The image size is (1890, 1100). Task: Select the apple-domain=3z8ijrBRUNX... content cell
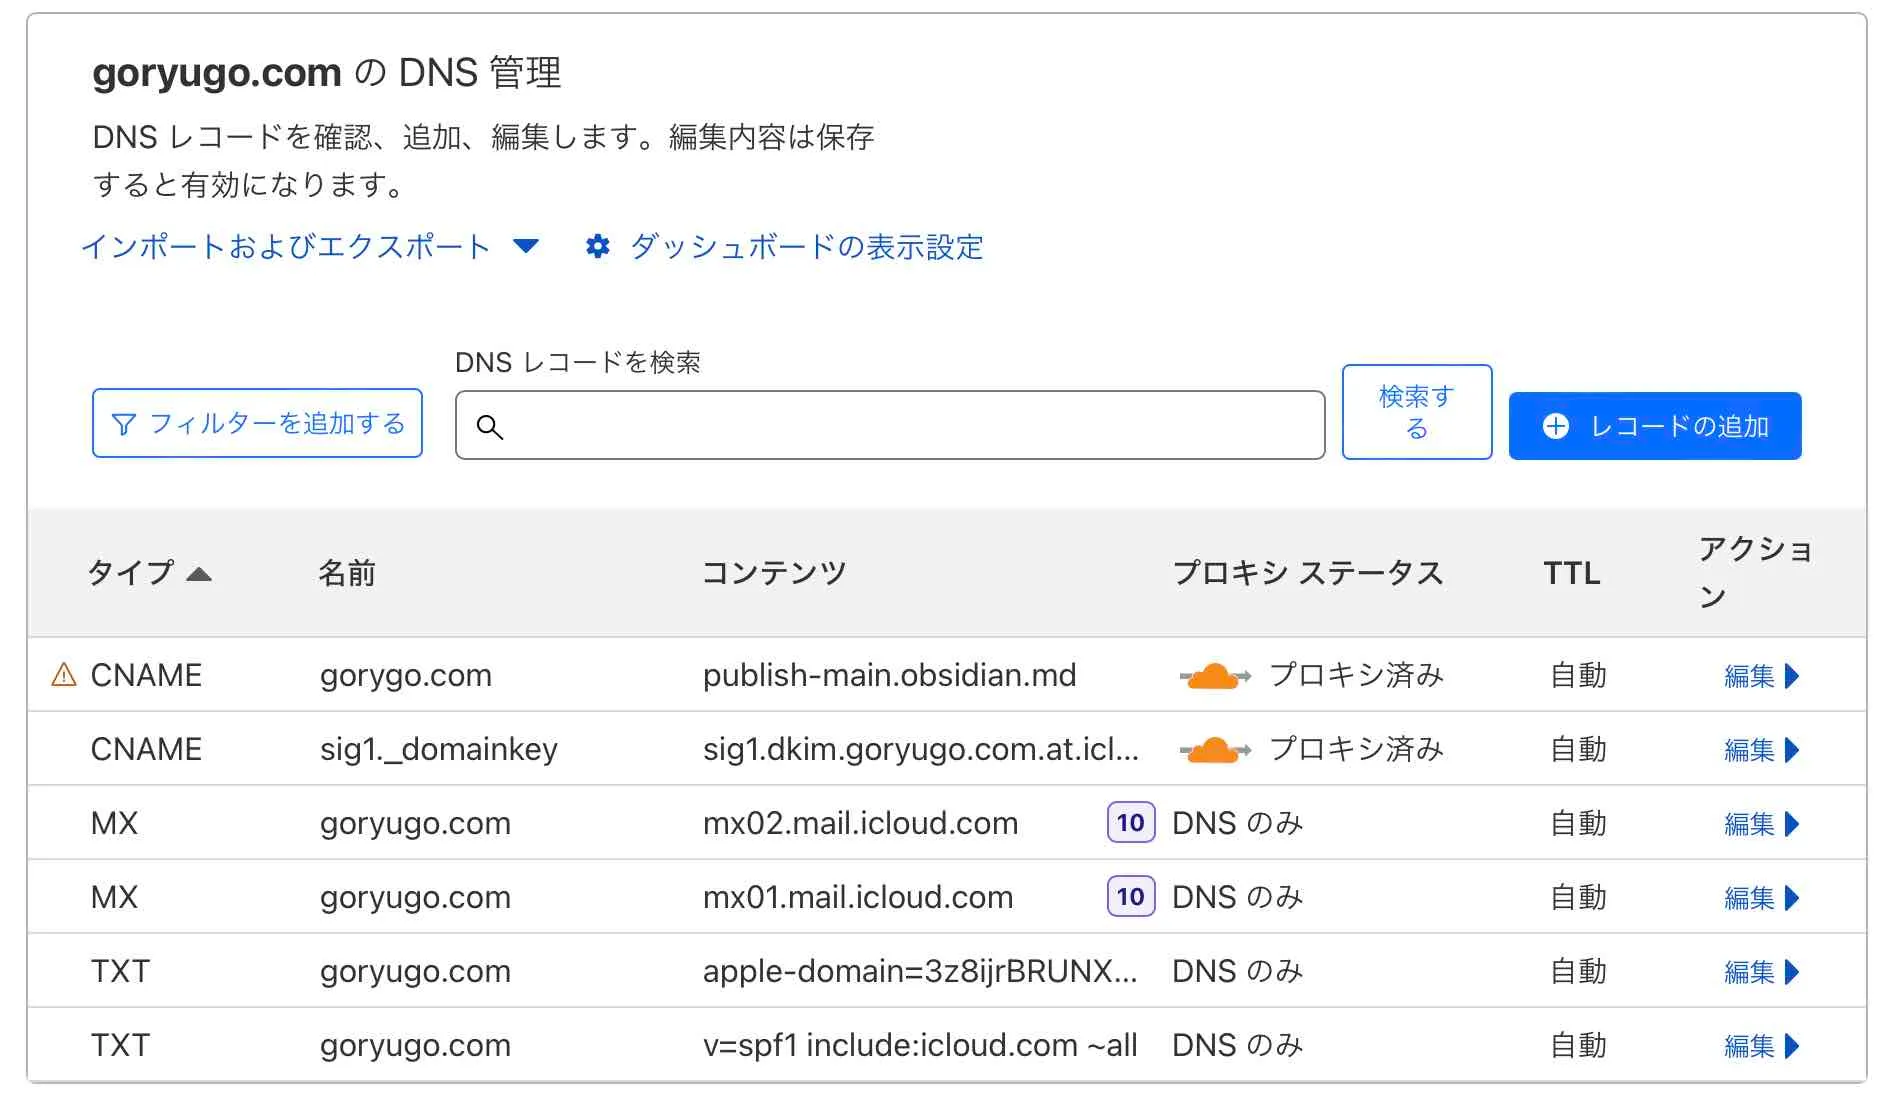point(920,971)
